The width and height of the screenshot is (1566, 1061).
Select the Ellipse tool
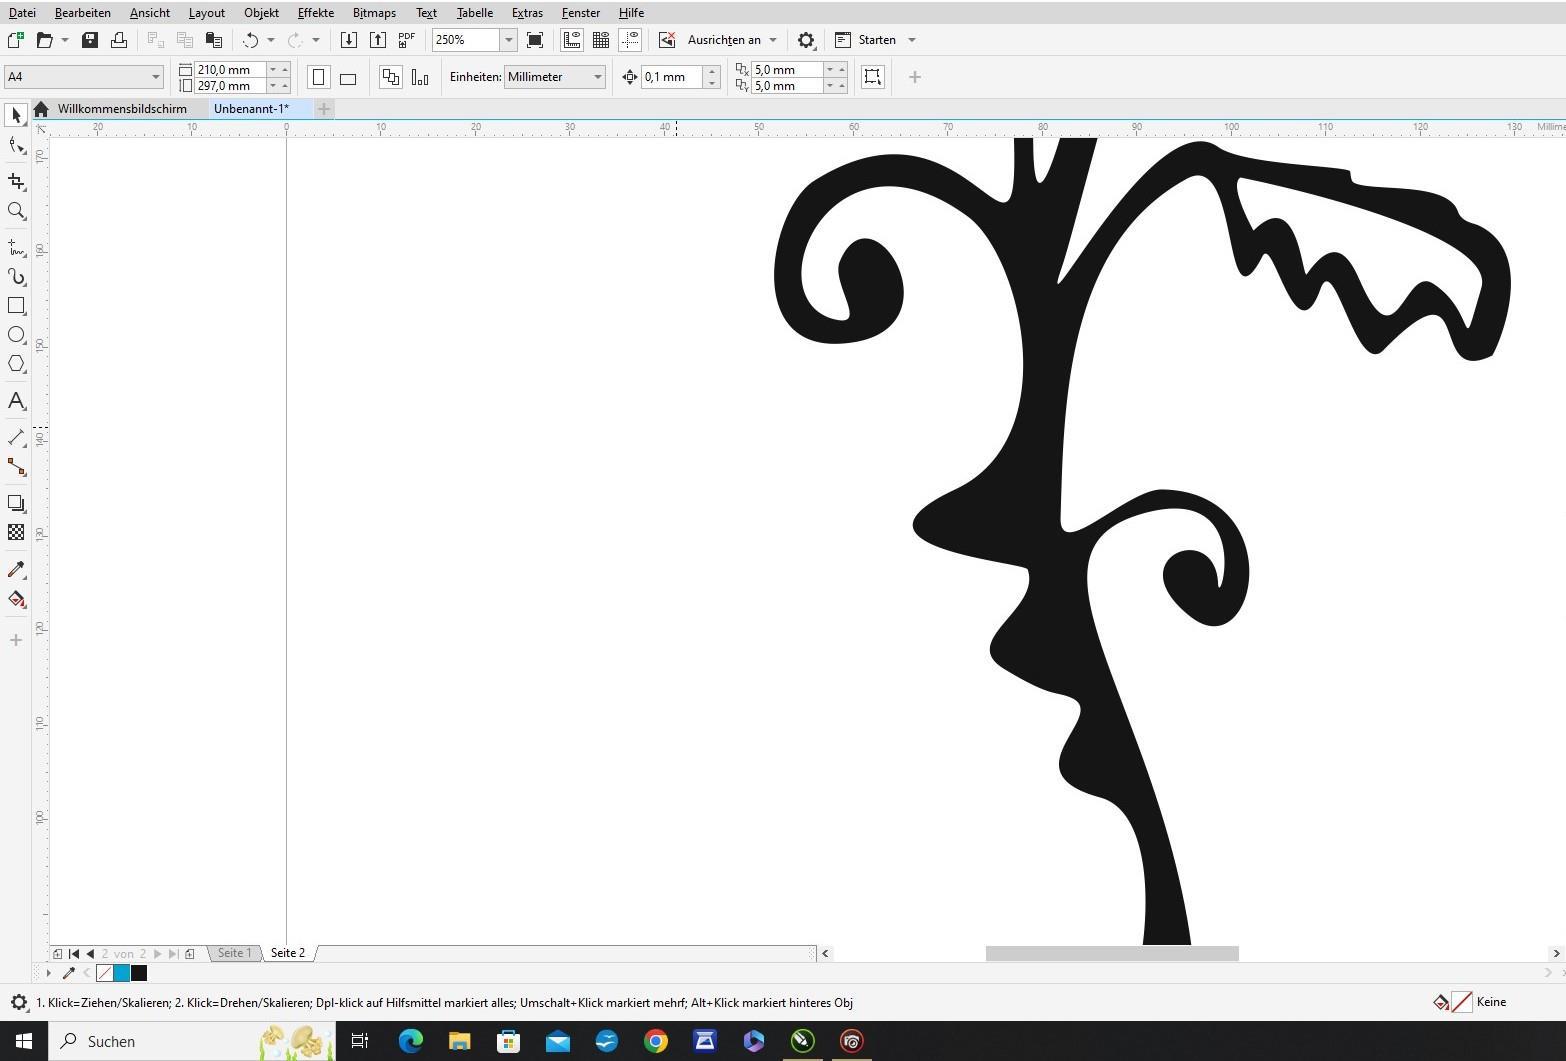(16, 335)
